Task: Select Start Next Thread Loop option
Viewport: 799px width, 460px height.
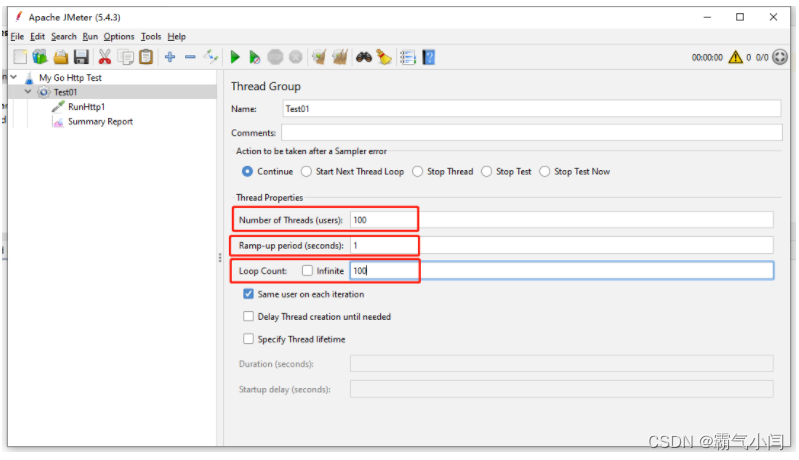Action: point(306,172)
